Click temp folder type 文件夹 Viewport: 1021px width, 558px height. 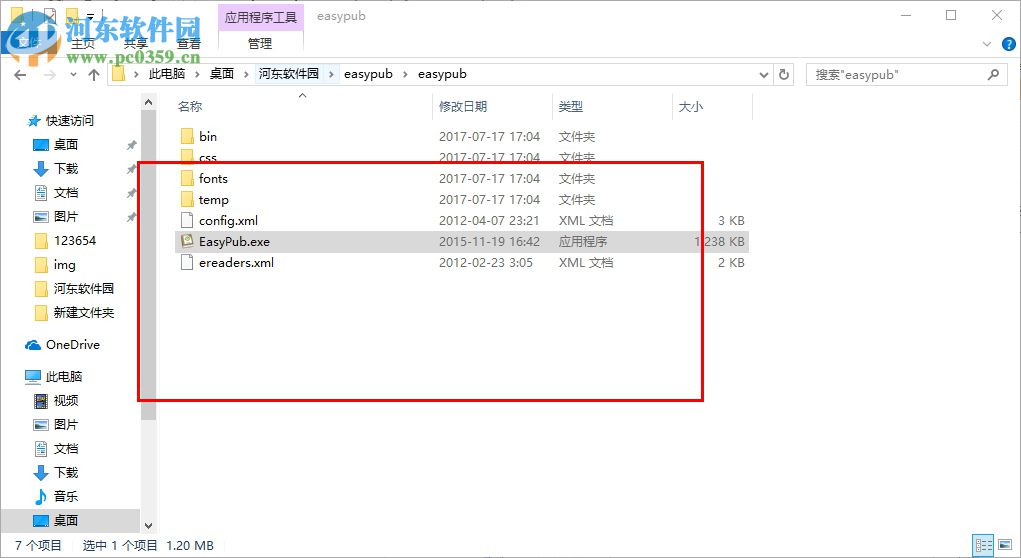577,200
